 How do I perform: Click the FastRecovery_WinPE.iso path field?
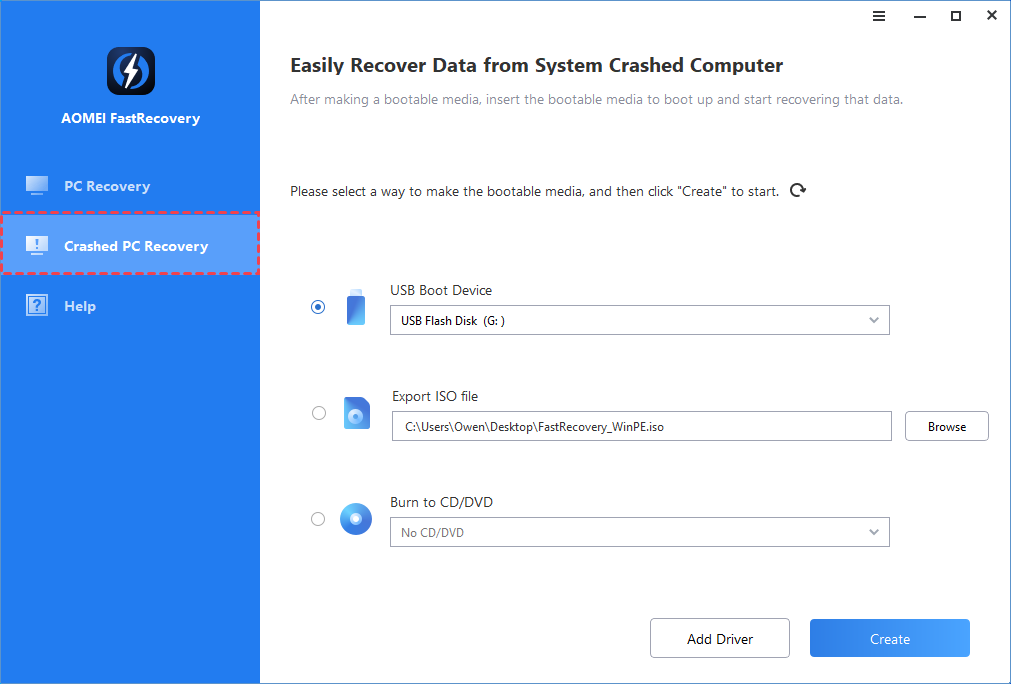[640, 425]
